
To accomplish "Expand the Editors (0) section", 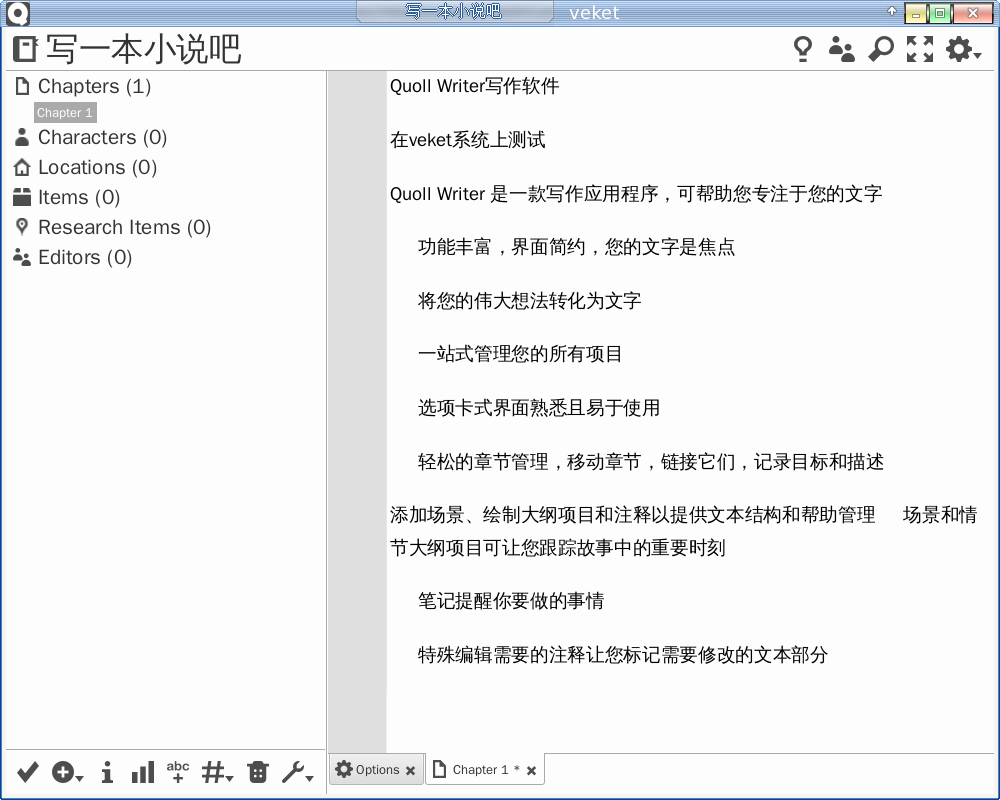I will coord(85,257).
